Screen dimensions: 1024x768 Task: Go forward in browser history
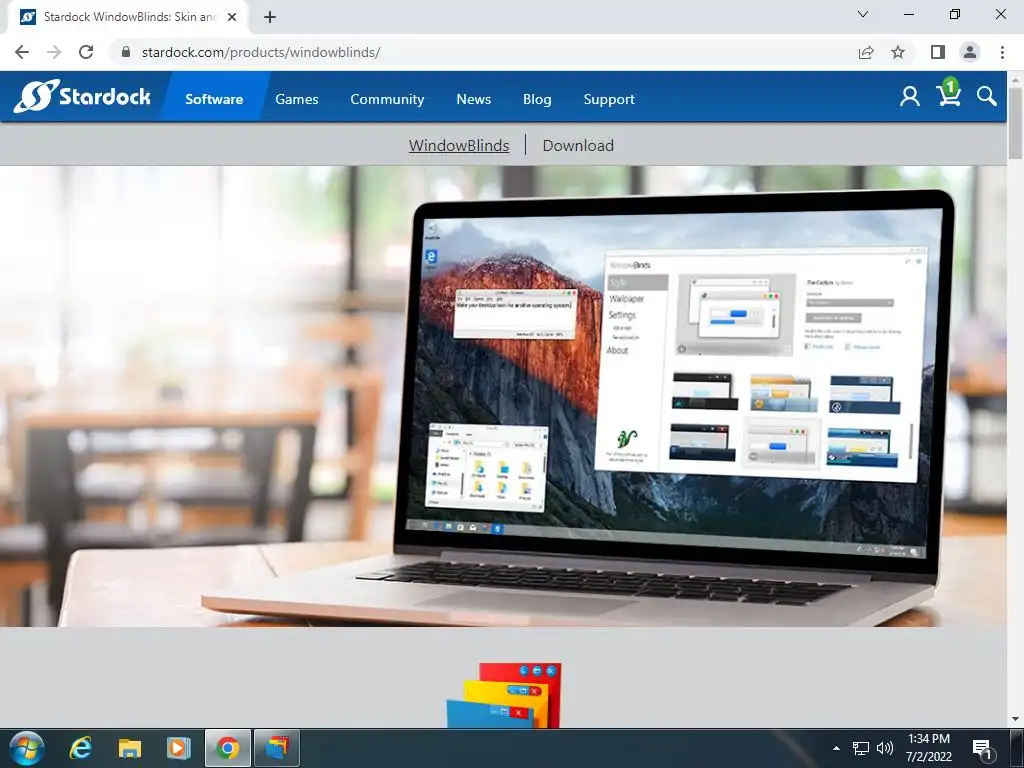(x=54, y=52)
